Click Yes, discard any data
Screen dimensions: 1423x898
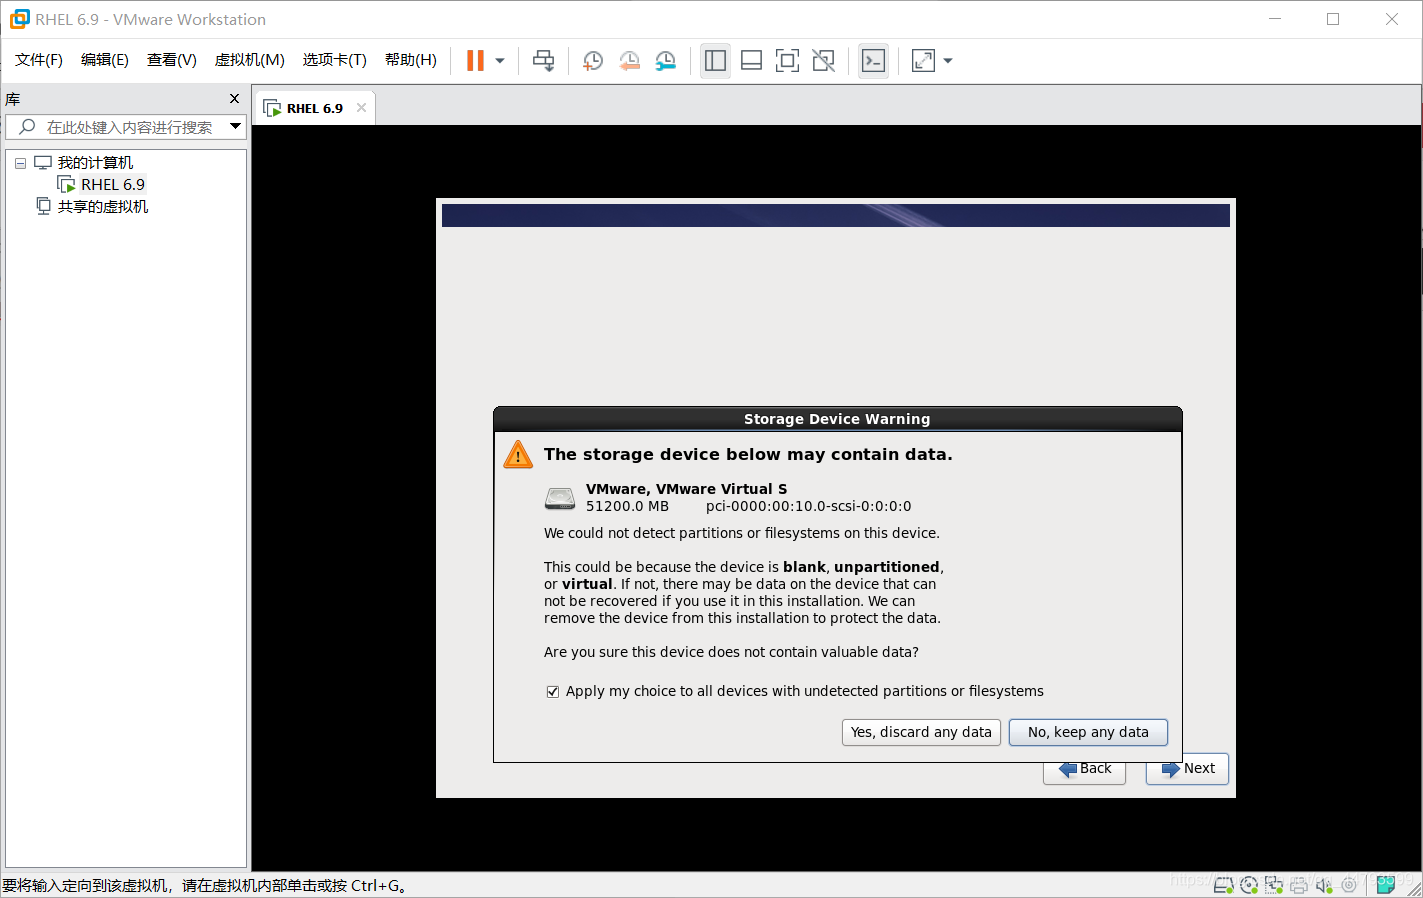(x=921, y=732)
